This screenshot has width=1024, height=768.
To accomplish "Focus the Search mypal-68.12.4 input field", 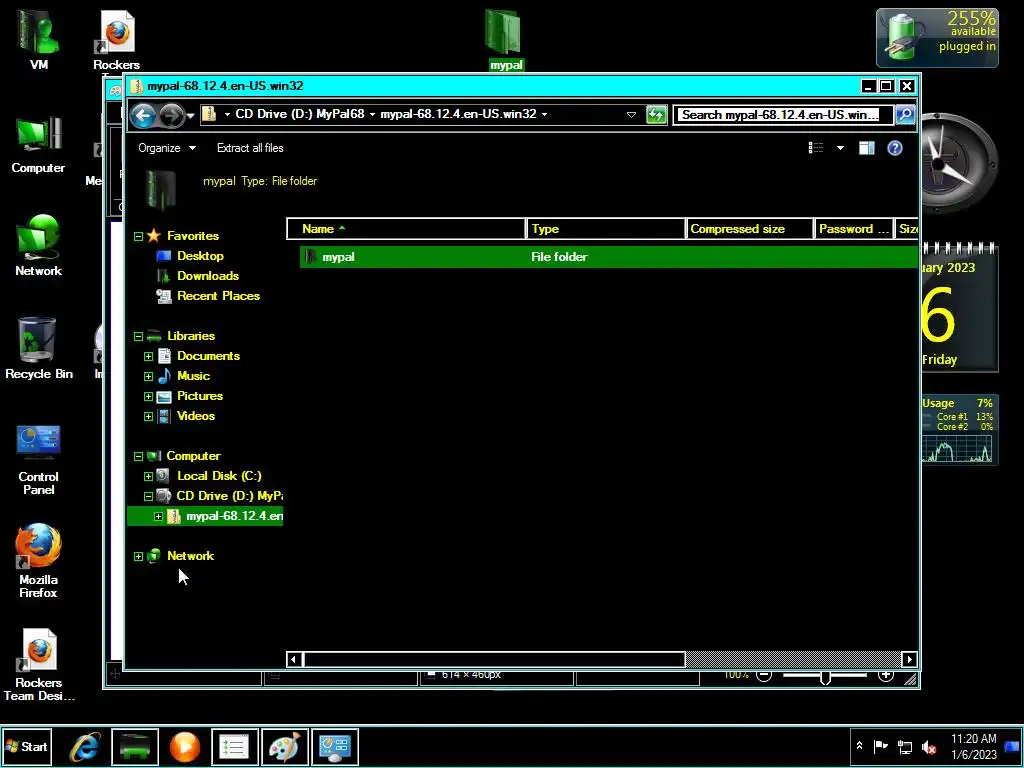I will click(x=783, y=115).
